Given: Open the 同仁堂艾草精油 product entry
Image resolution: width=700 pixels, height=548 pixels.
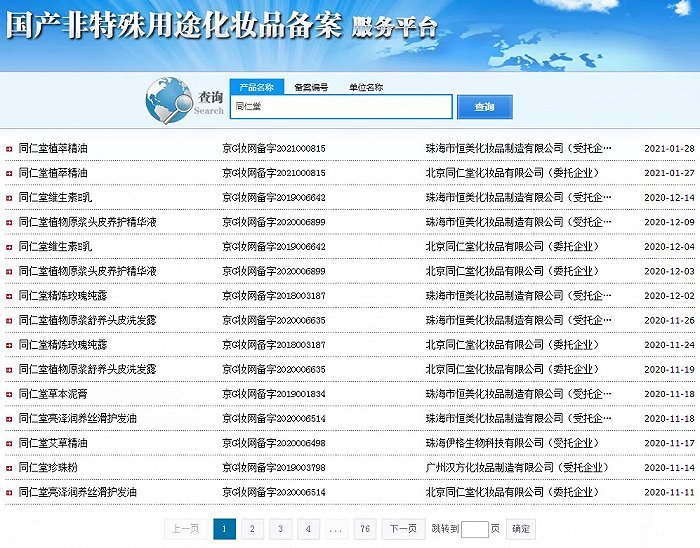Looking at the screenshot, I should pyautogui.click(x=53, y=444).
